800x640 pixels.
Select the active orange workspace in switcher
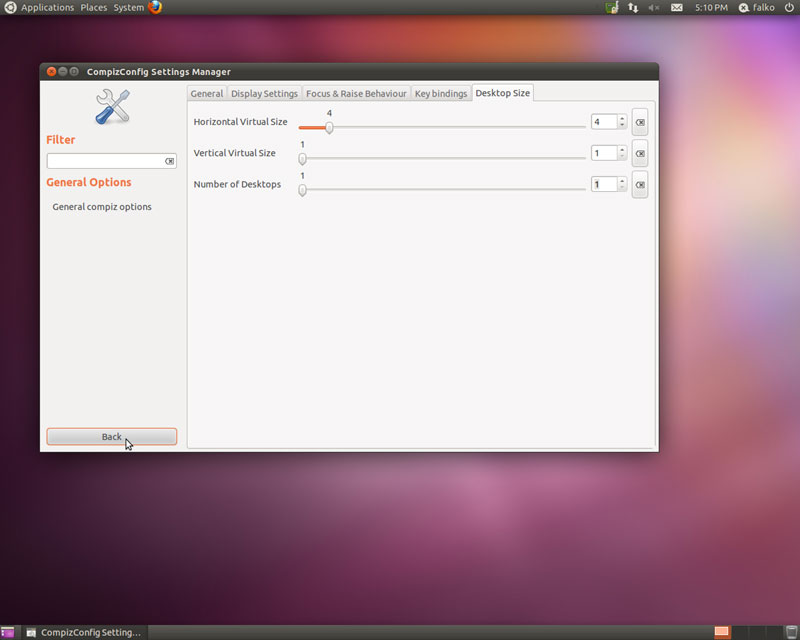pyautogui.click(x=721, y=632)
